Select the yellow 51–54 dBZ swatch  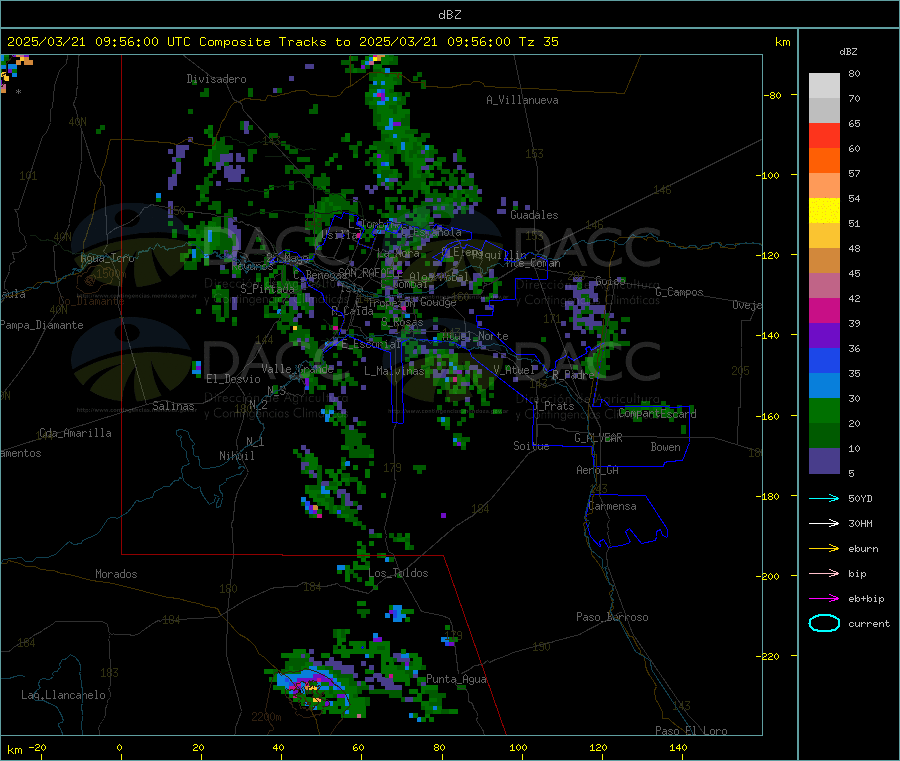pyautogui.click(x=824, y=211)
